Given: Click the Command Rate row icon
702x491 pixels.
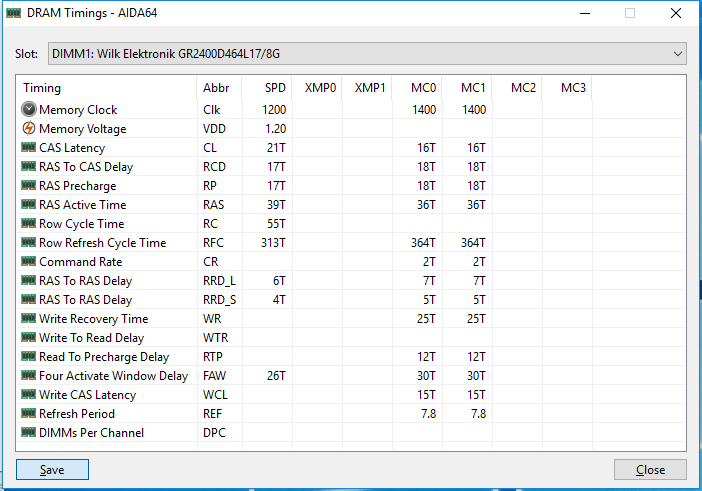Looking at the screenshot, I should click(28, 262).
